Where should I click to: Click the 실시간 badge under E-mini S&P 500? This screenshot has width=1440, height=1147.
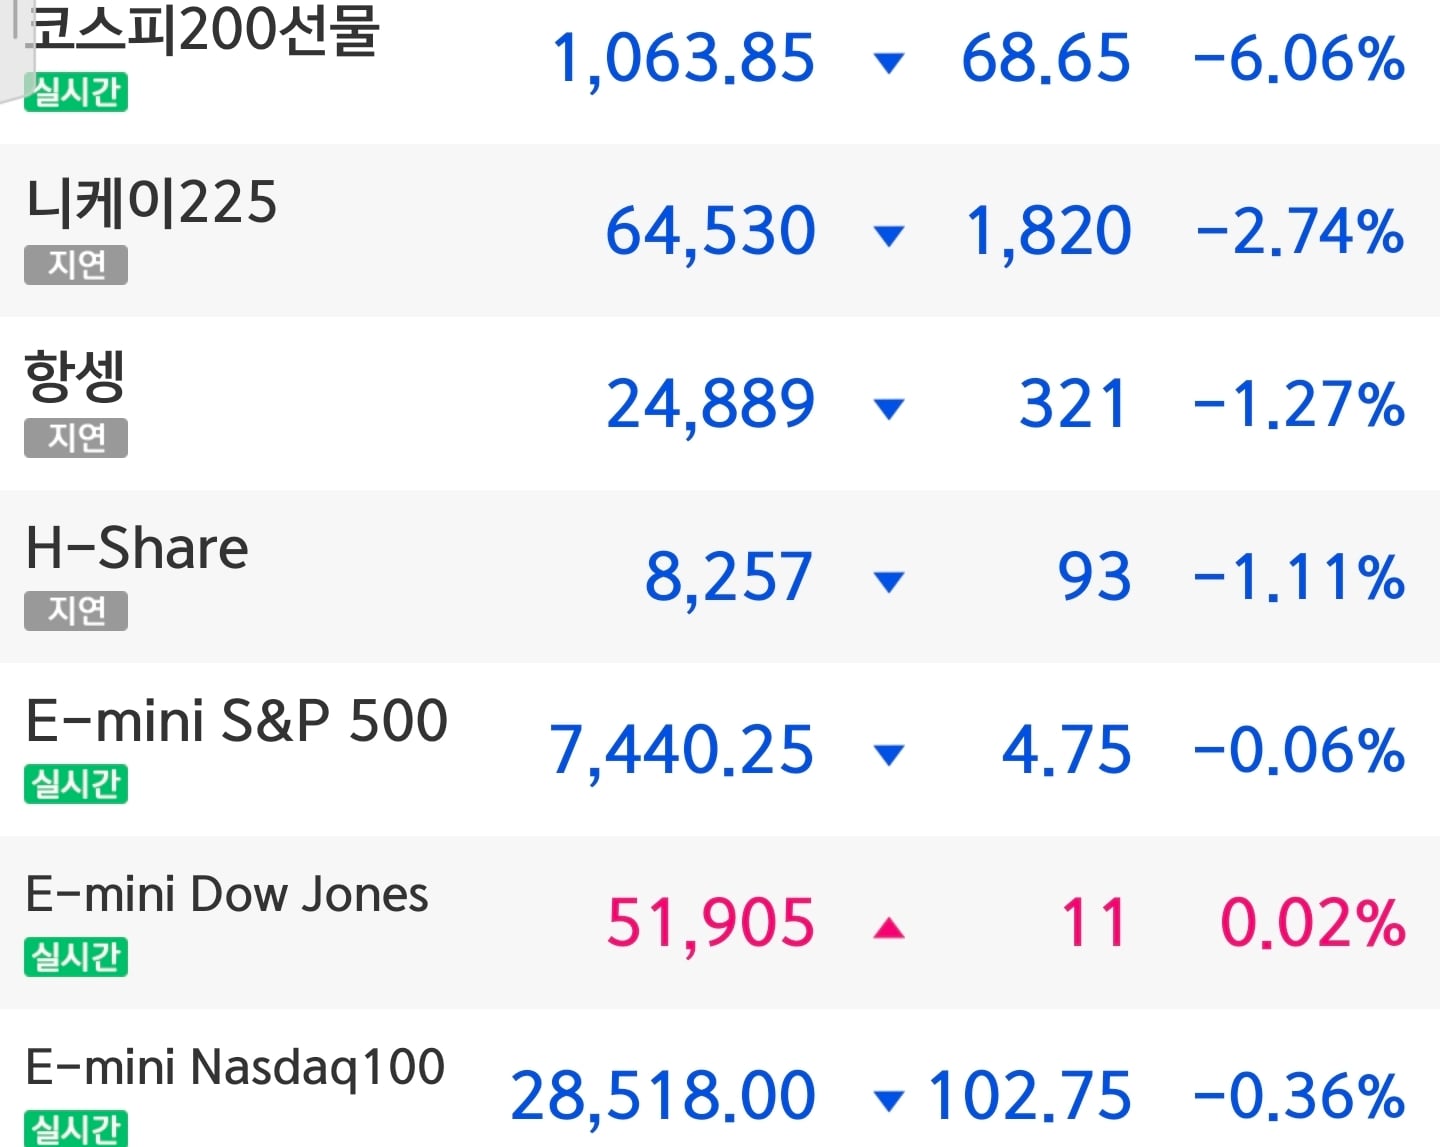pyautogui.click(x=76, y=784)
